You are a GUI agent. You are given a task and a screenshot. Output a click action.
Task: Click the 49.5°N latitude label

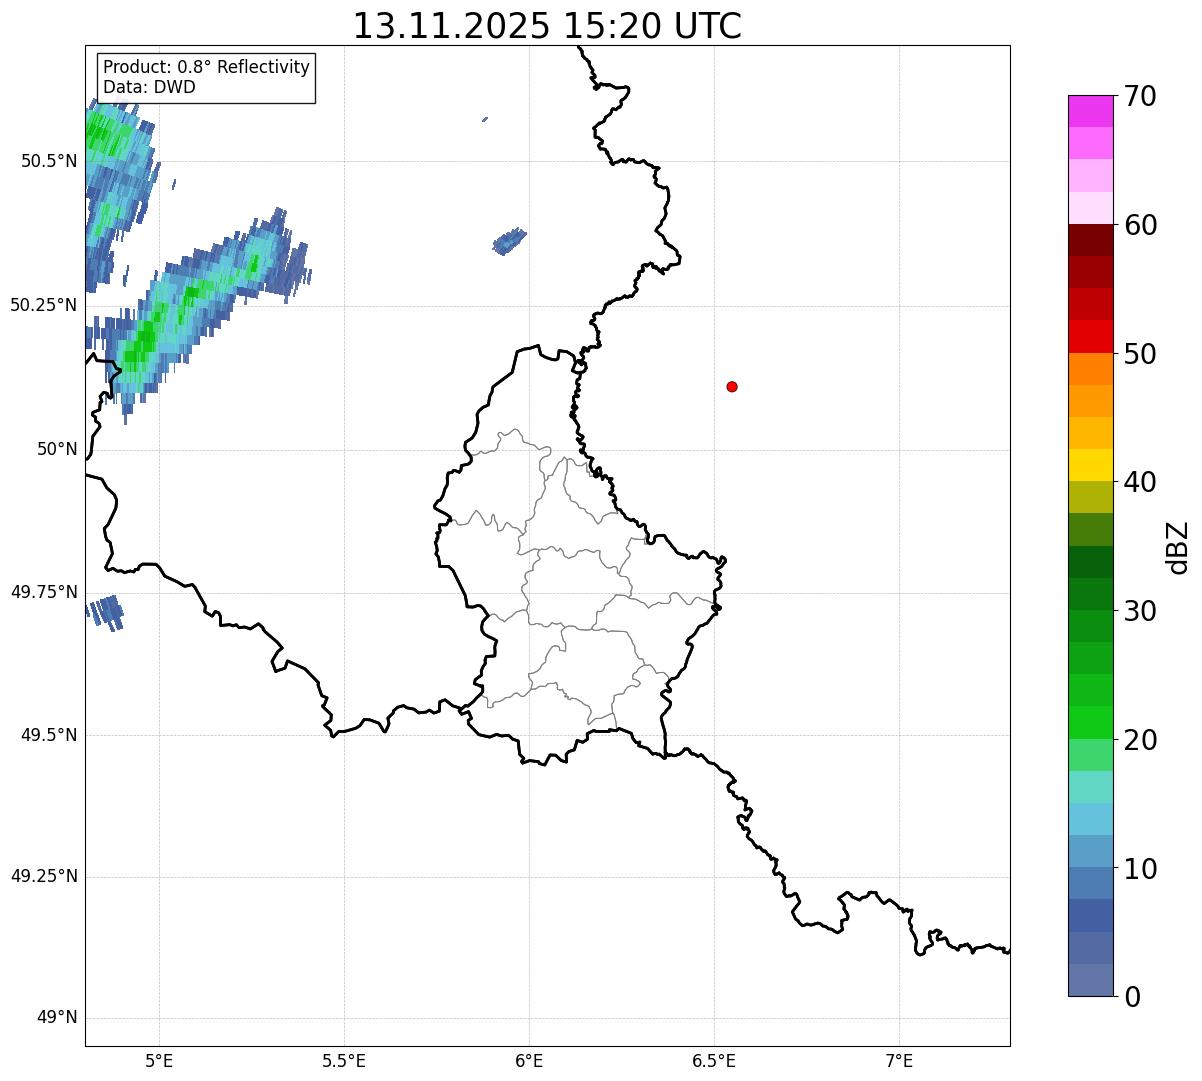click(49, 735)
